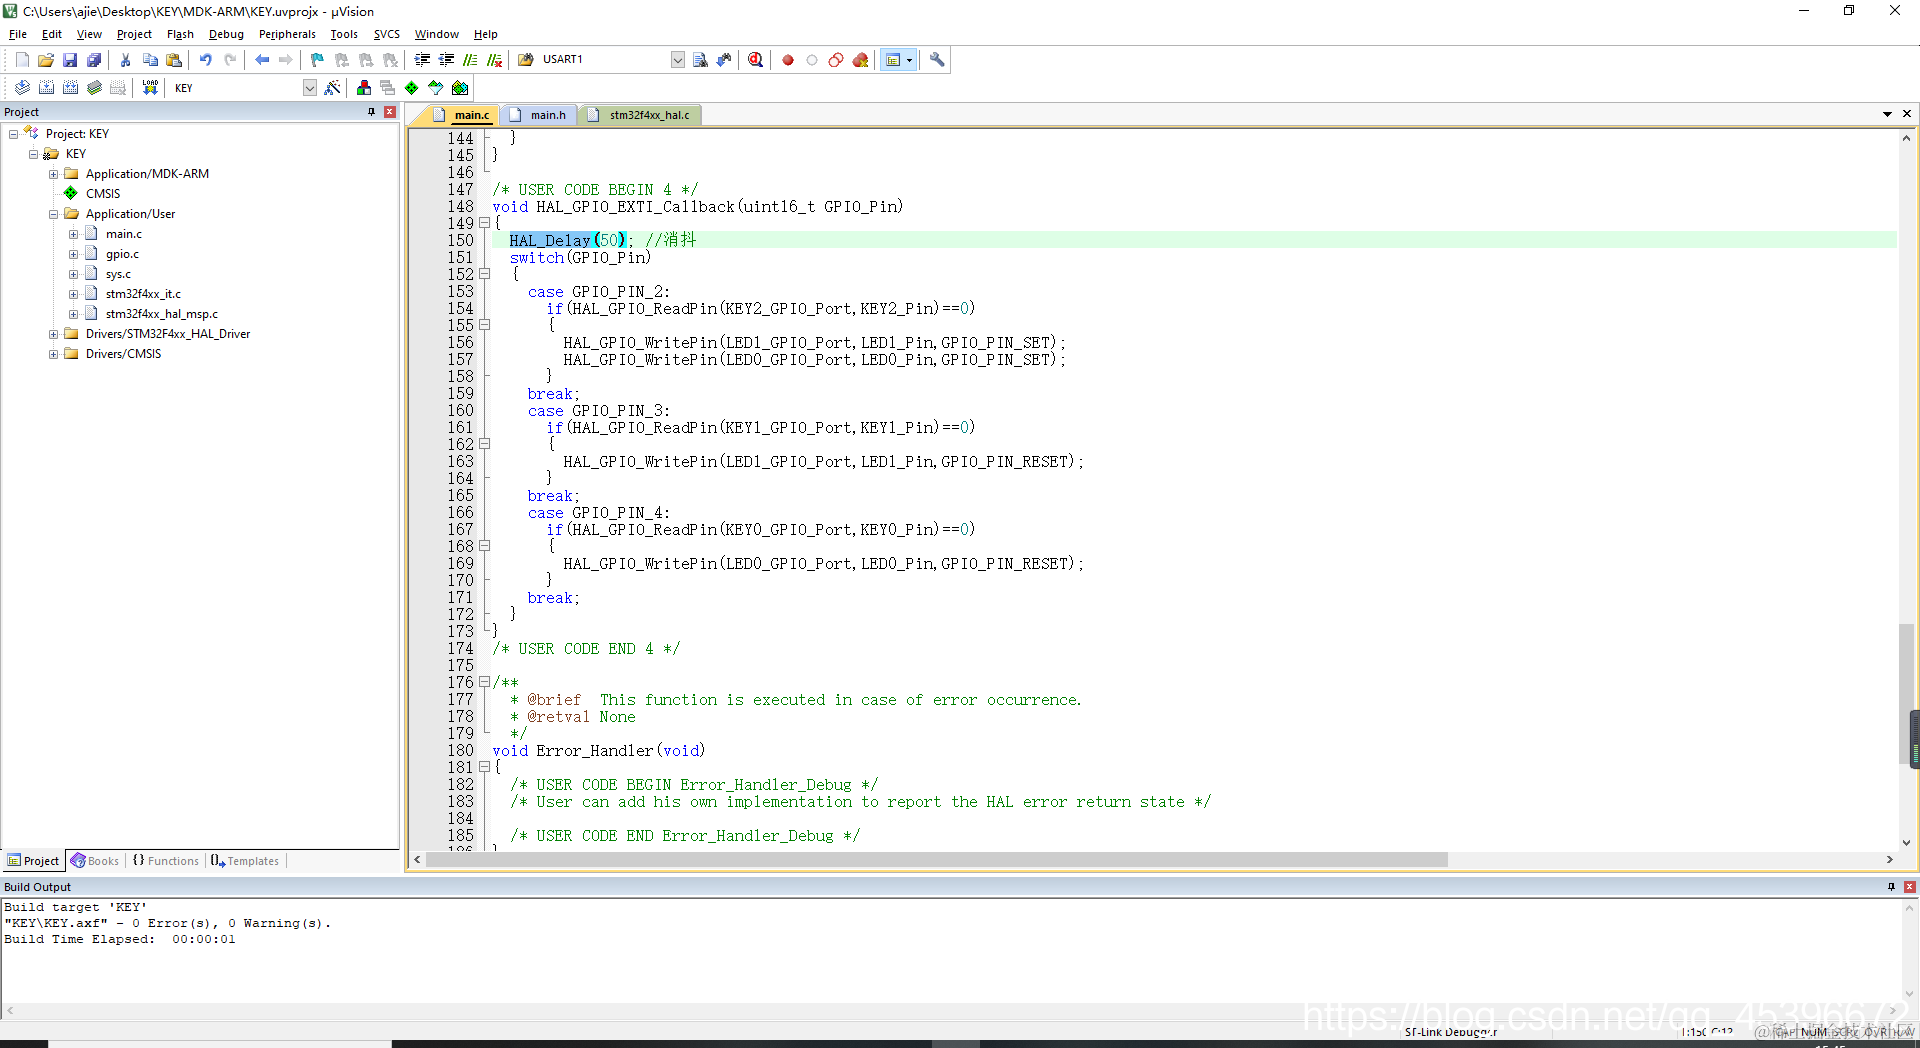The width and height of the screenshot is (1920, 1048).
Task: Show the Functions tab in the project pane
Action: pyautogui.click(x=166, y=861)
